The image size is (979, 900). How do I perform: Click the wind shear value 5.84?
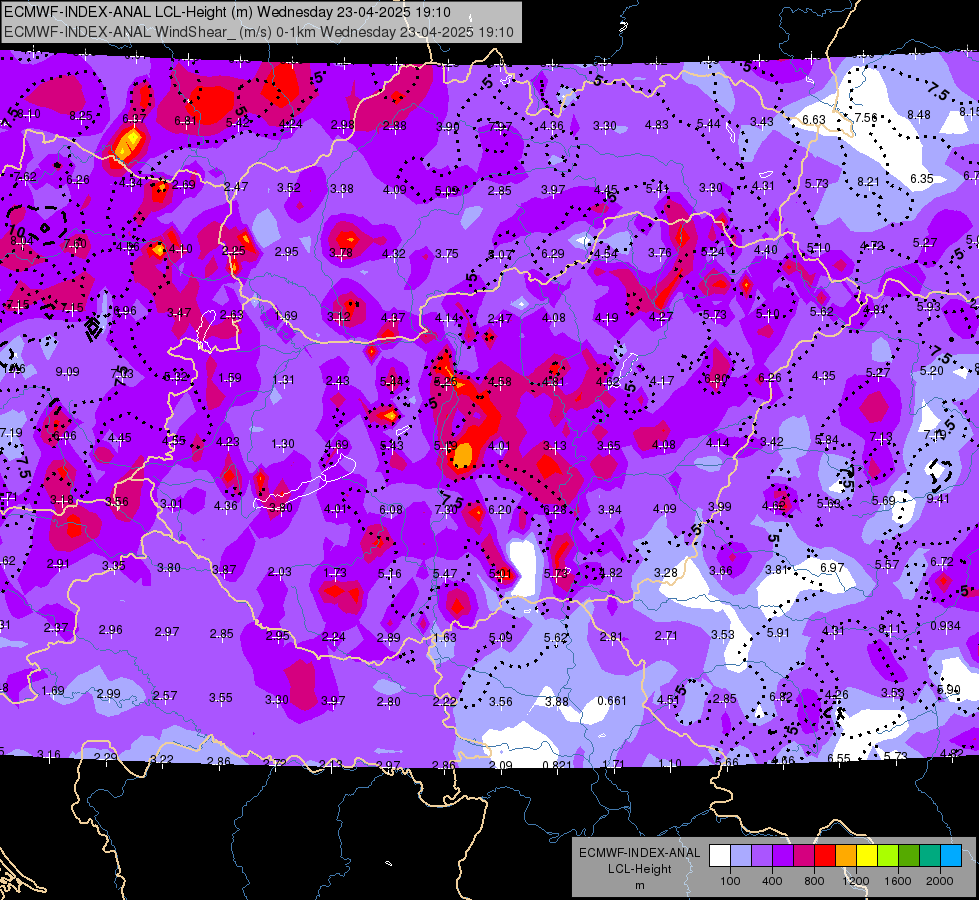827,440
